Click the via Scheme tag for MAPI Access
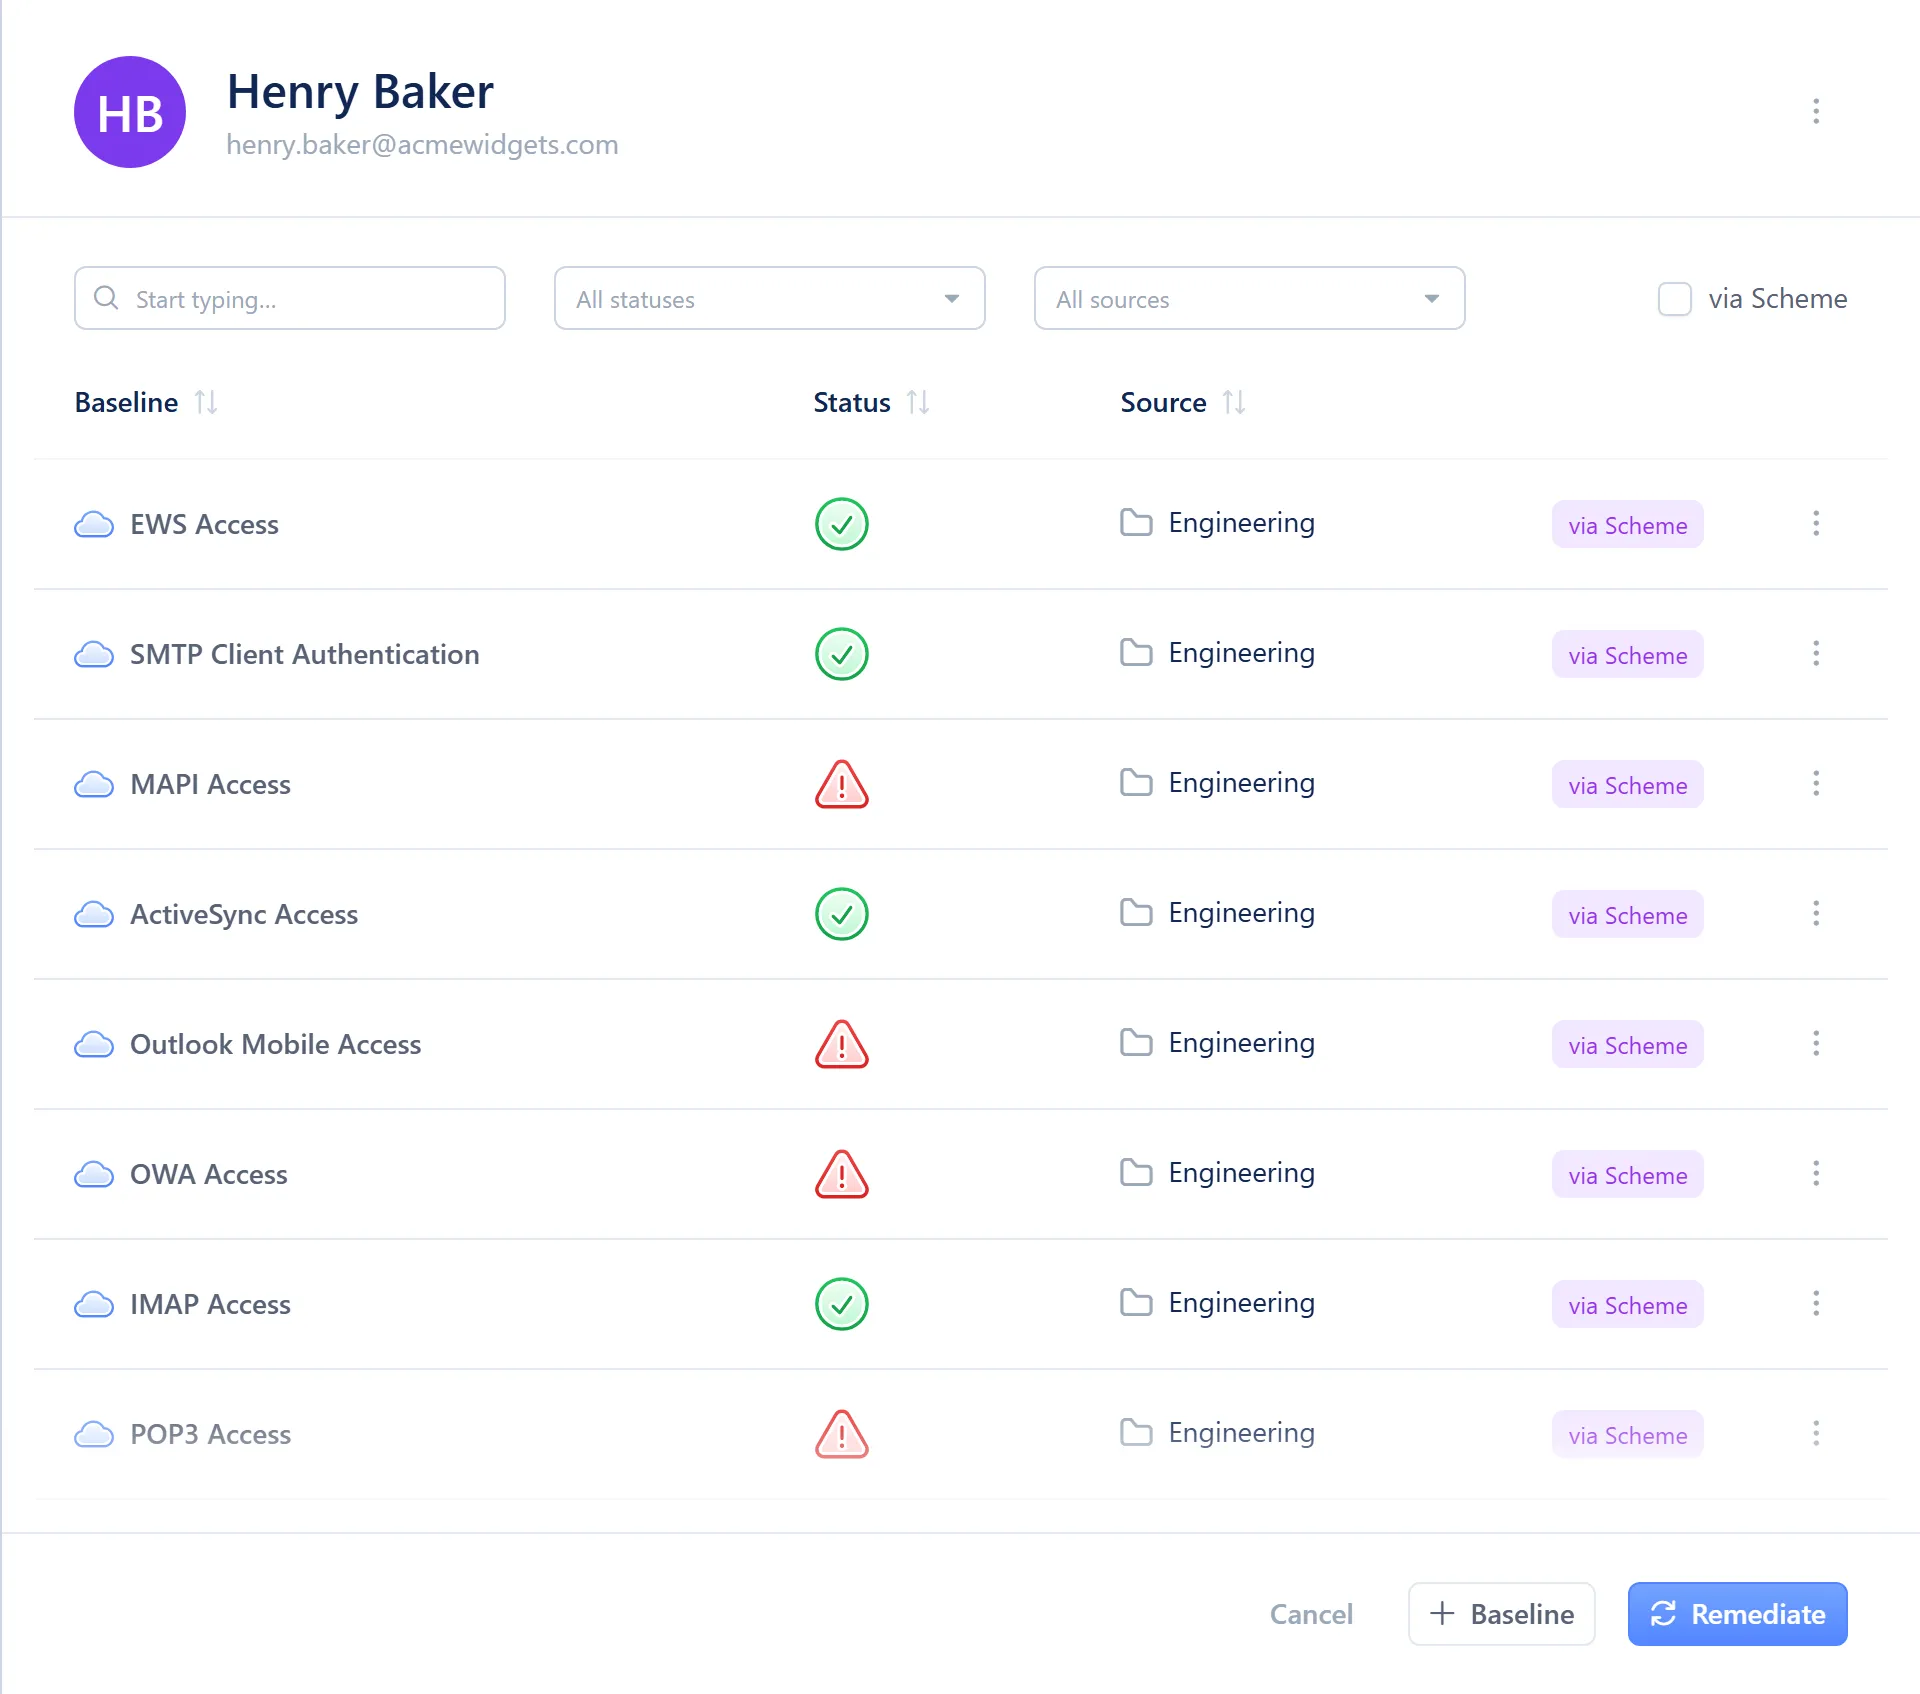 point(1628,785)
